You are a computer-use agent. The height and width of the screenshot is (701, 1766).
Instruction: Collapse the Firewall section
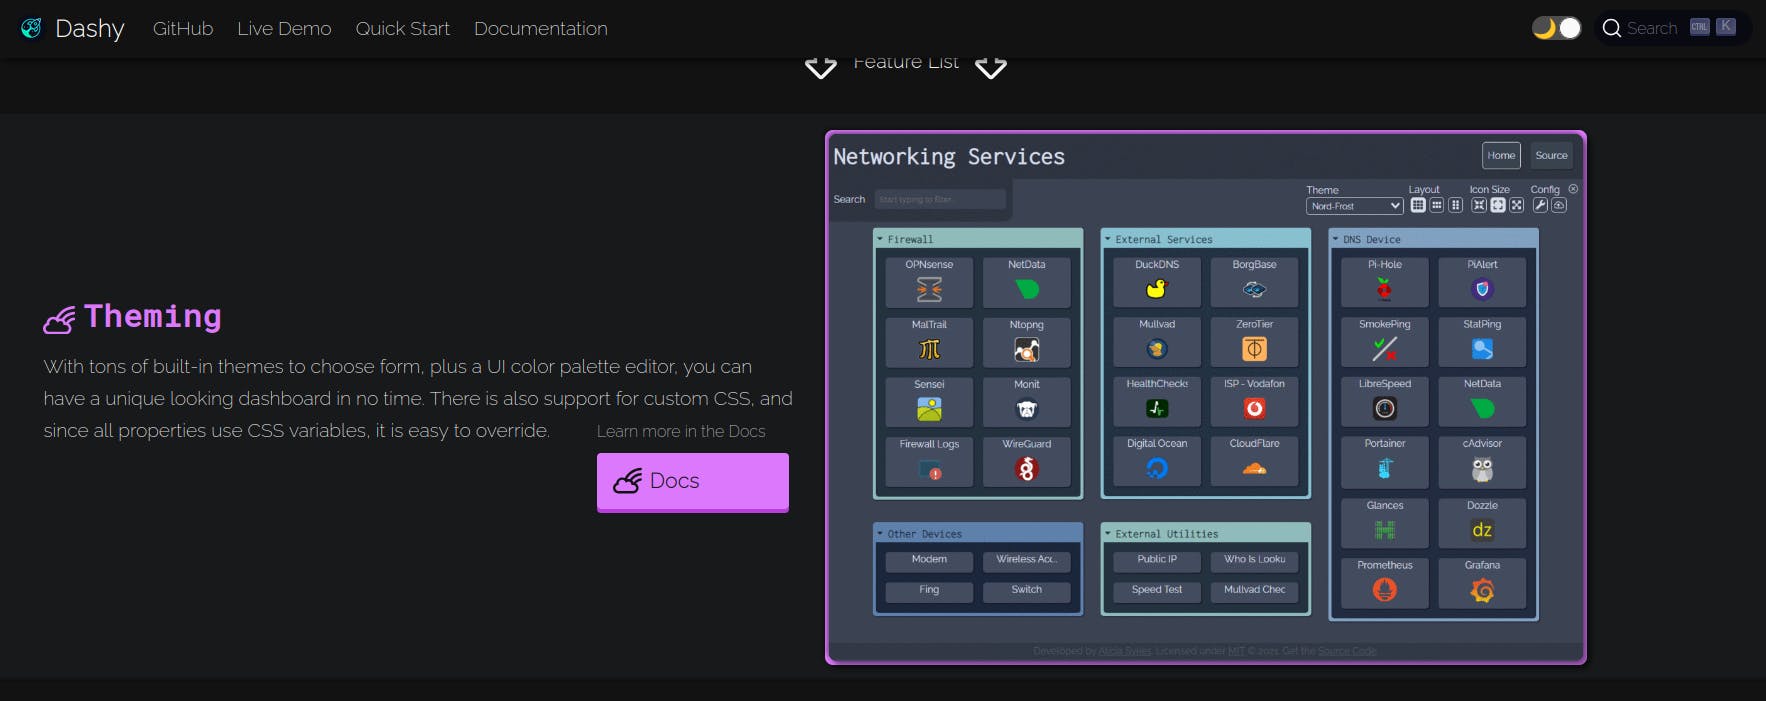[978, 239]
